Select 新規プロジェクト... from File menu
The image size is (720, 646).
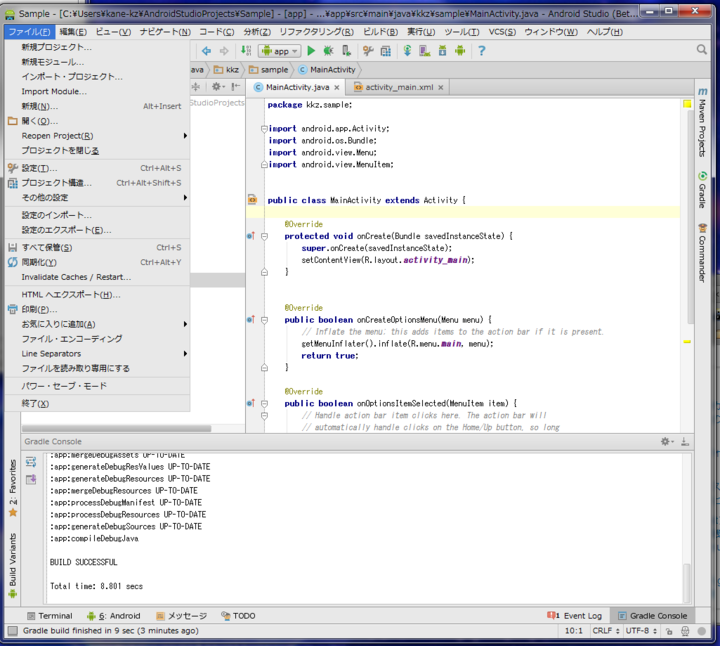[97, 47]
